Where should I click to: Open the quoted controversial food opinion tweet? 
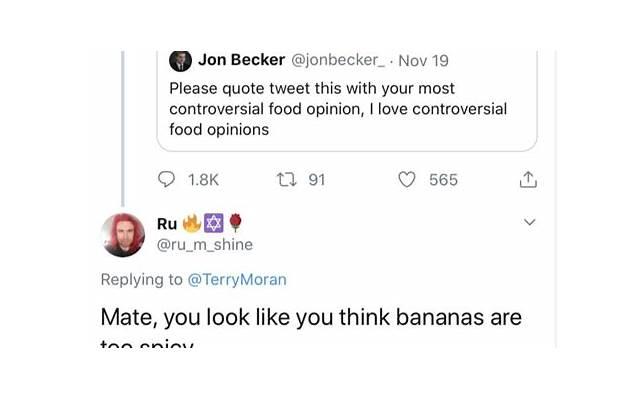[x=338, y=109]
